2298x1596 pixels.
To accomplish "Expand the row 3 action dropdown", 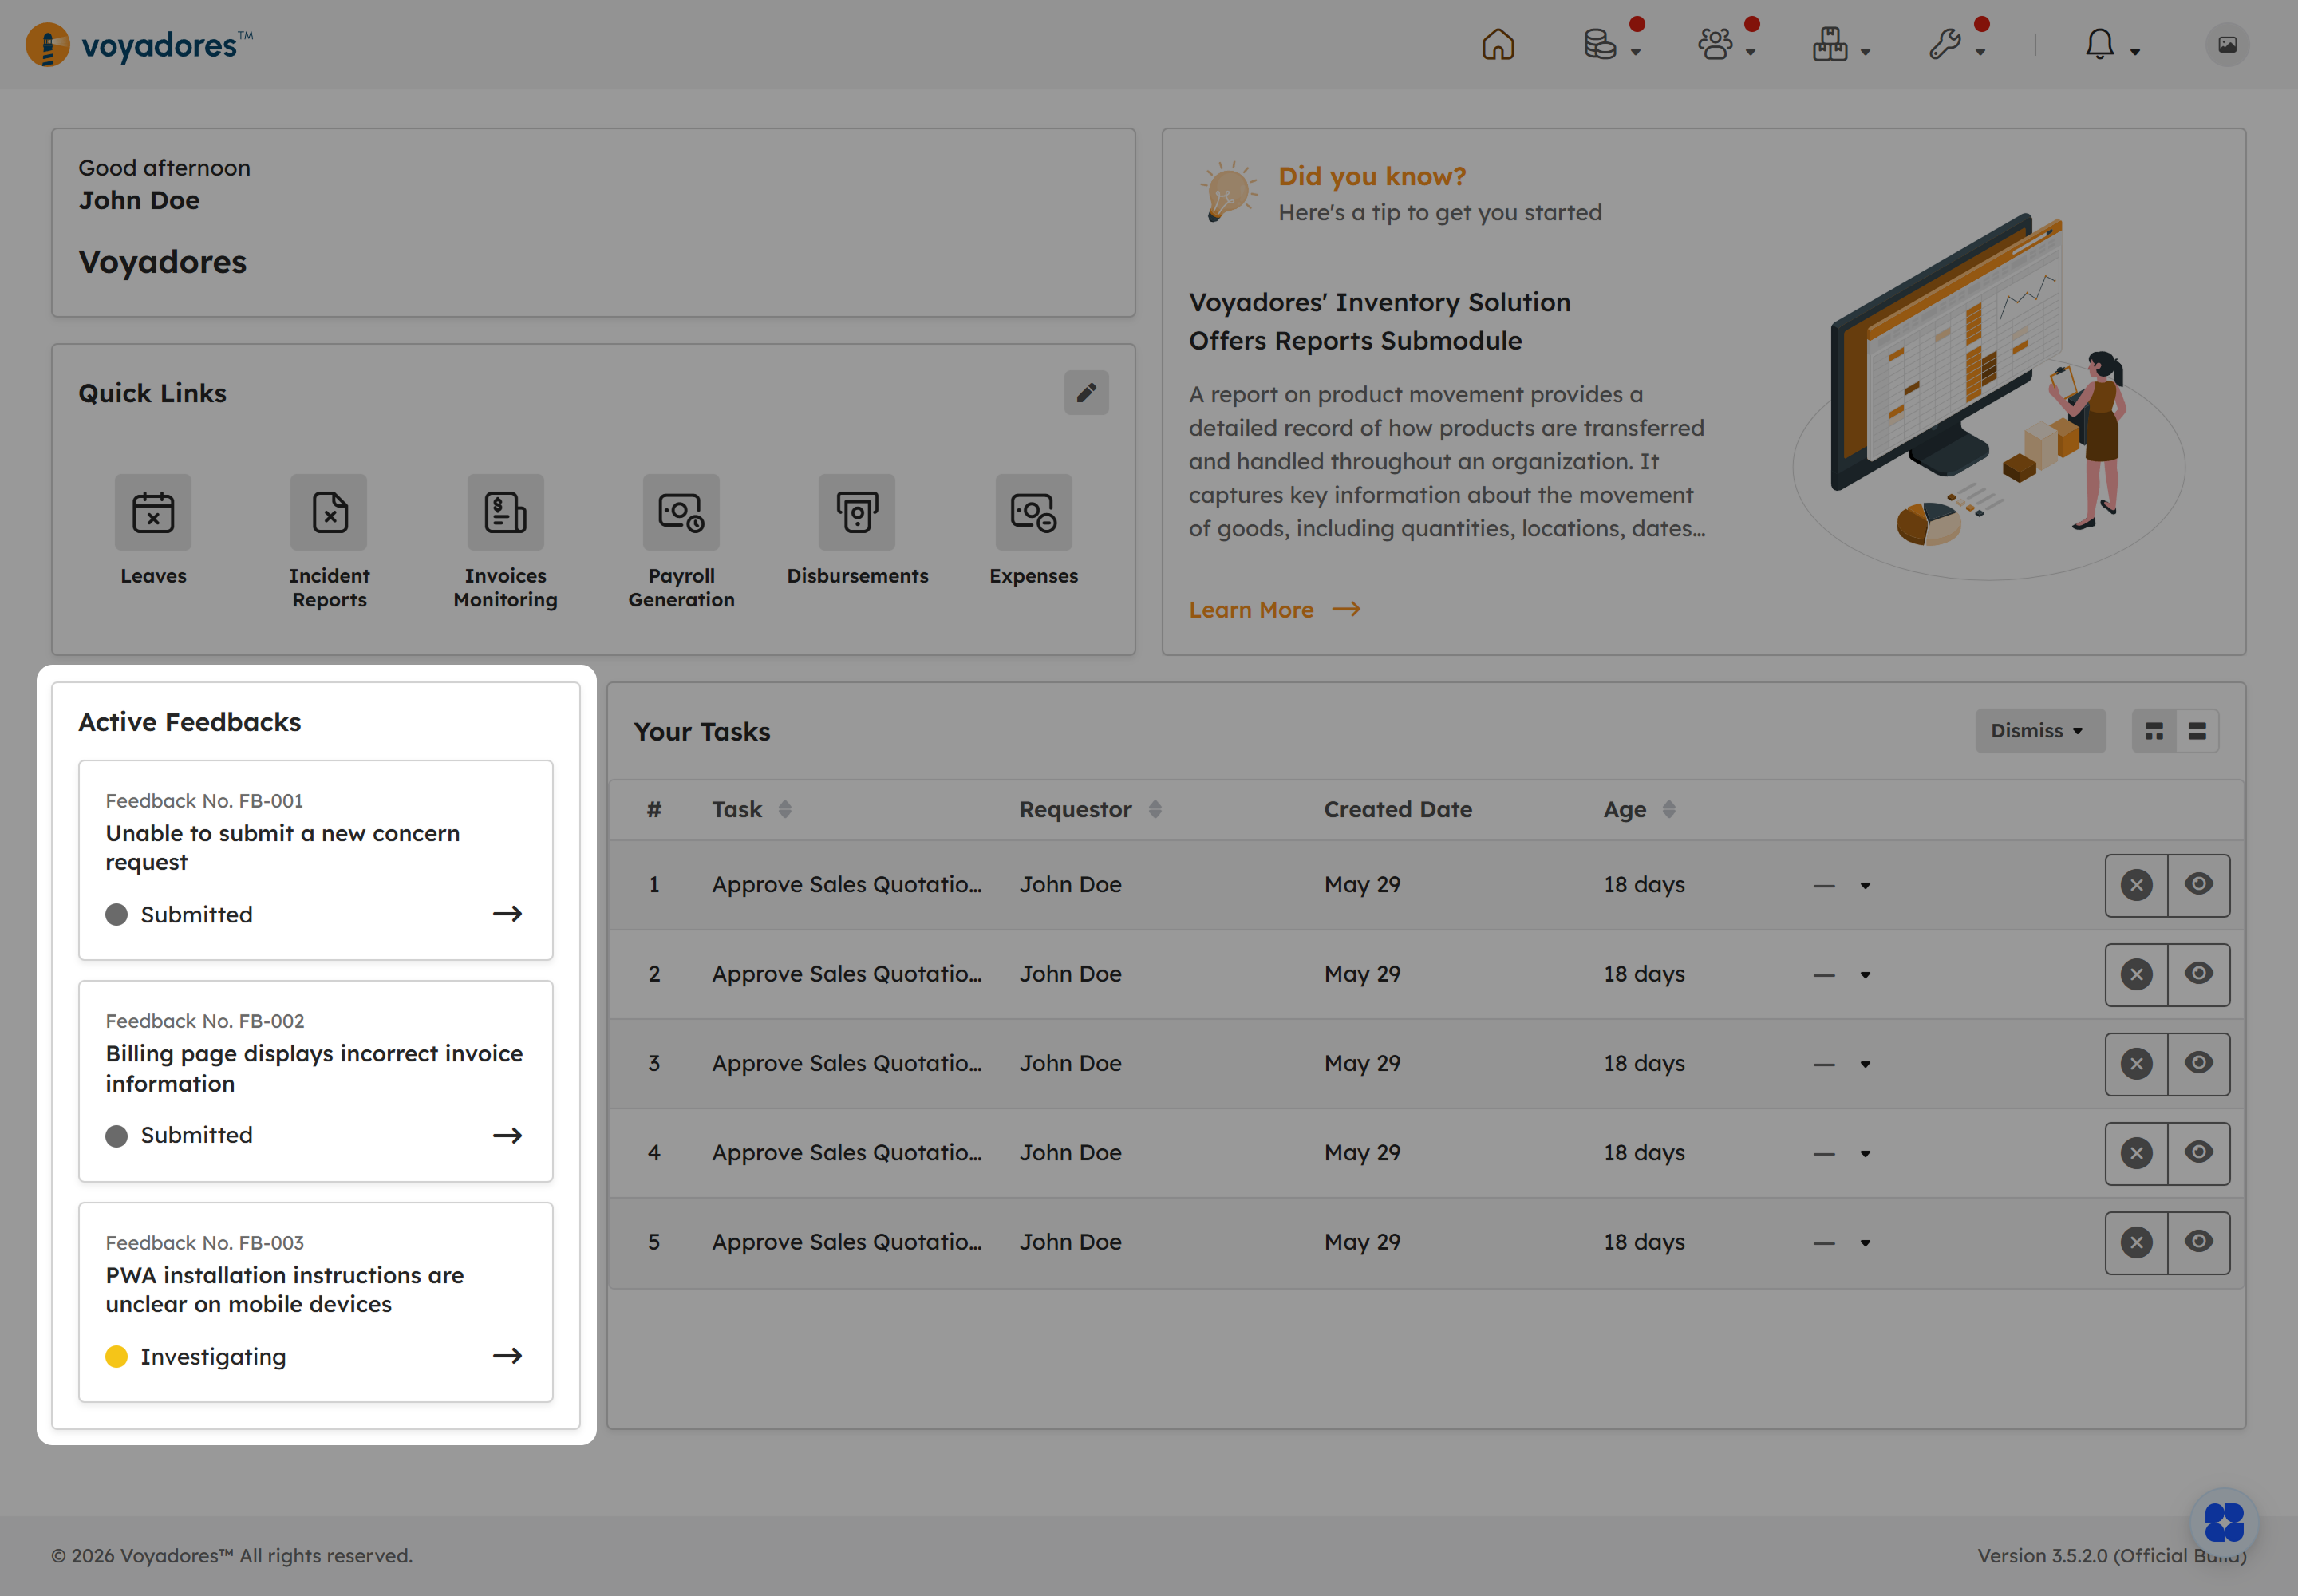I will click(x=1865, y=1065).
